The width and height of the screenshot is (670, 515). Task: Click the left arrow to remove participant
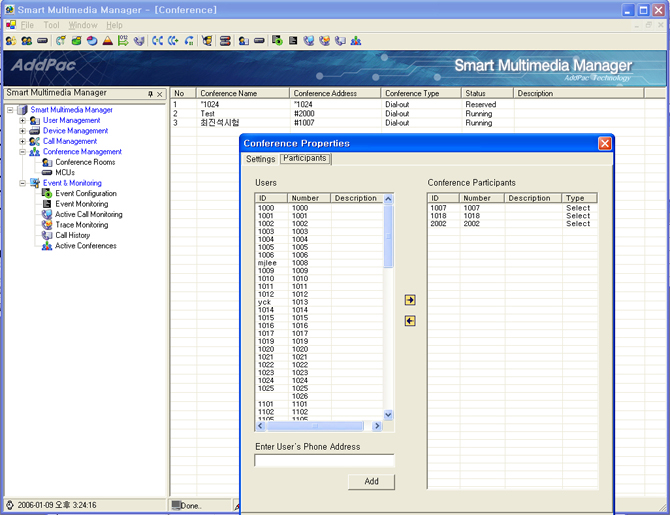coord(410,321)
